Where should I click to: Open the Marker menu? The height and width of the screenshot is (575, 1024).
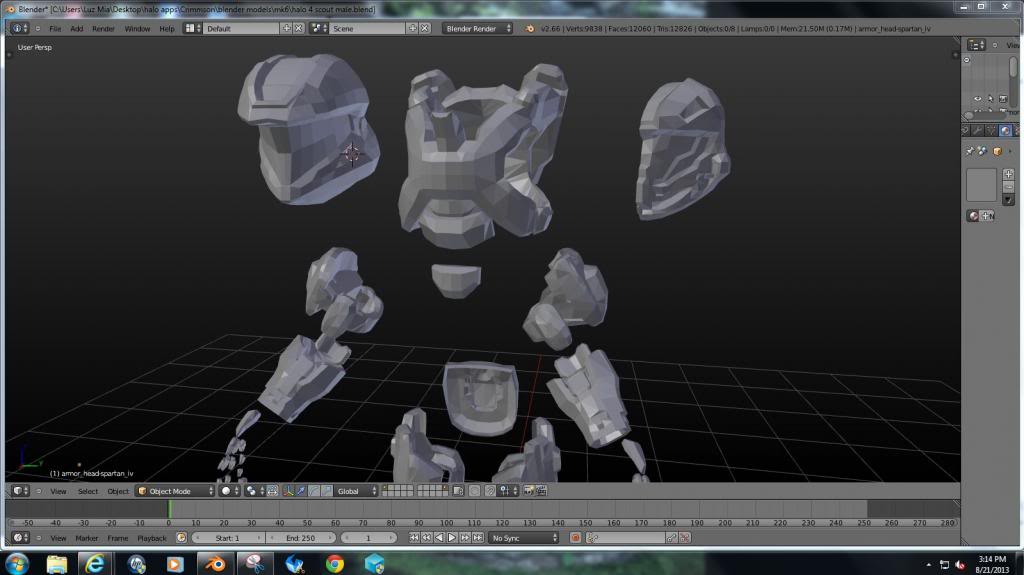click(x=86, y=538)
